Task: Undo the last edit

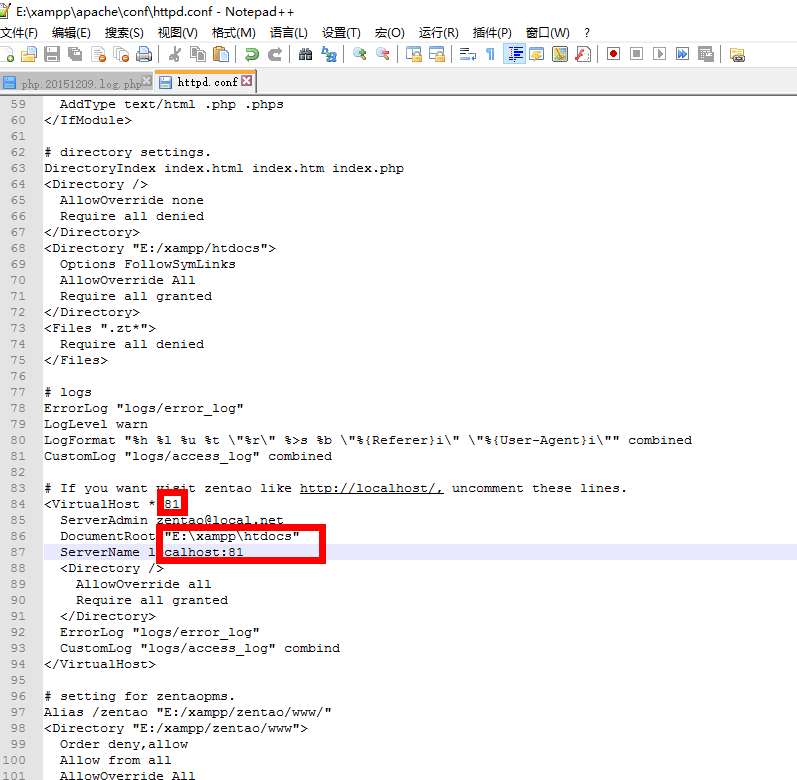Action: click(251, 54)
